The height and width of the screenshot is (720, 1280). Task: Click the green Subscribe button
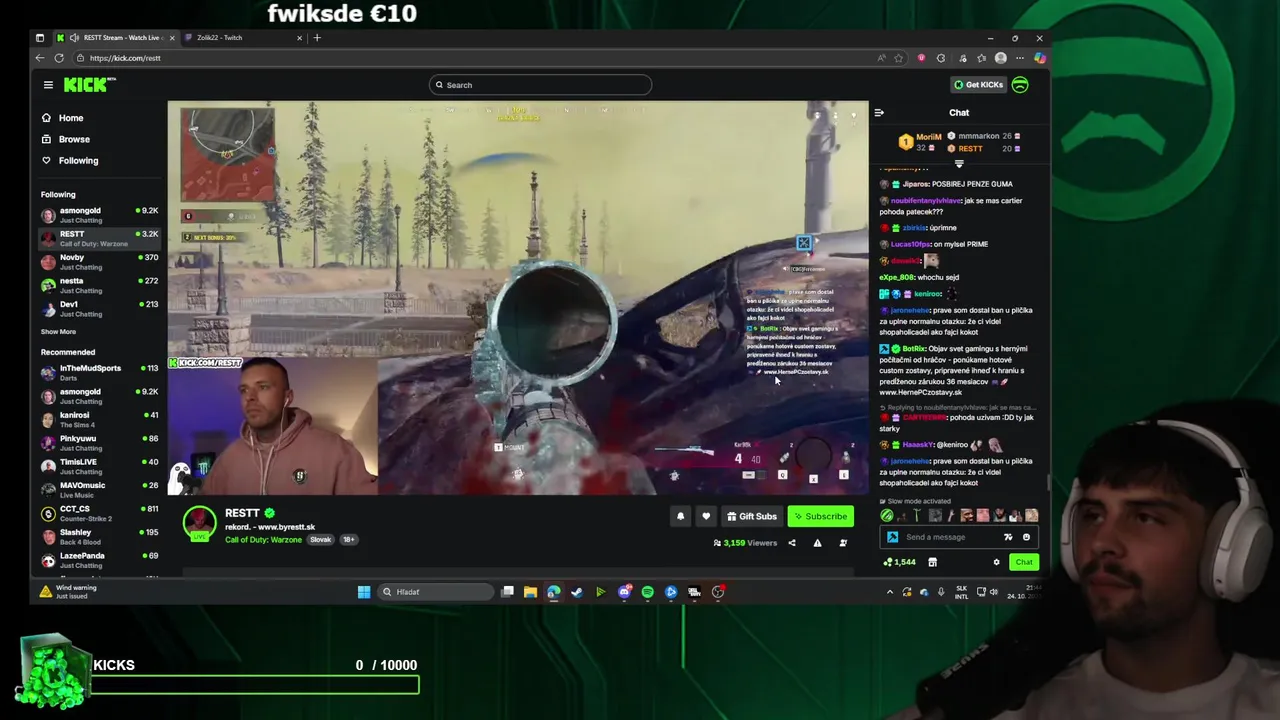pos(820,516)
